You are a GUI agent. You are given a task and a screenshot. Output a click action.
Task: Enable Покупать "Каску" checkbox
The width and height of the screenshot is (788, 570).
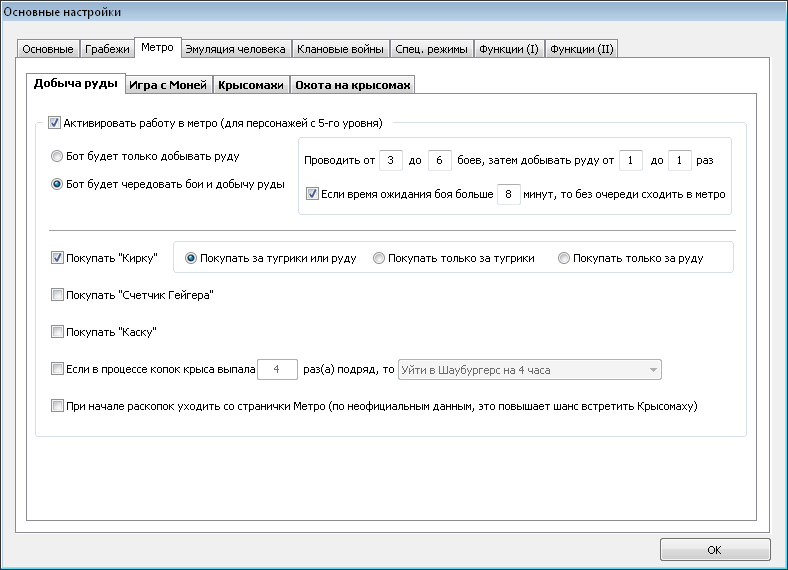tap(57, 332)
